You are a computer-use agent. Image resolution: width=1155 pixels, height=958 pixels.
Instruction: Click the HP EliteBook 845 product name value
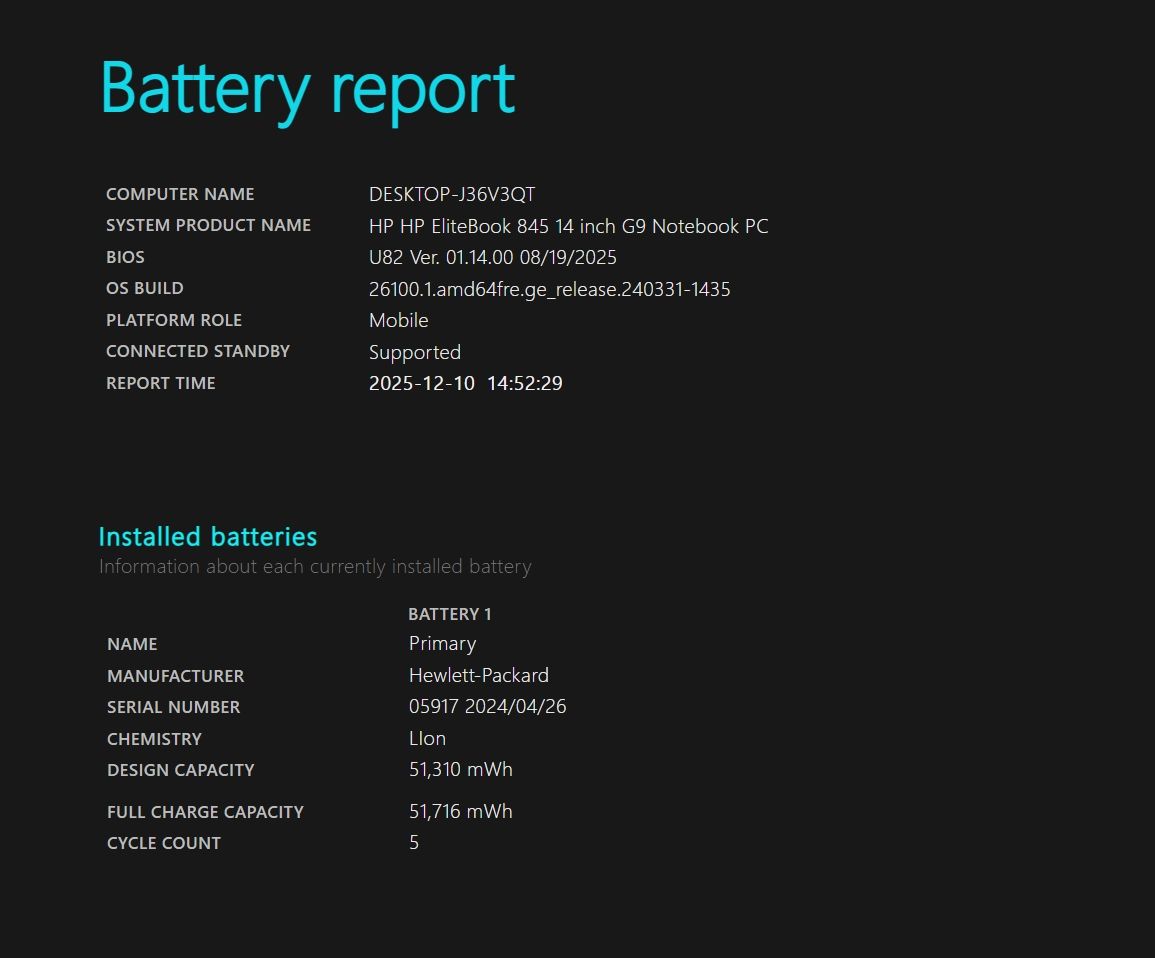568,226
